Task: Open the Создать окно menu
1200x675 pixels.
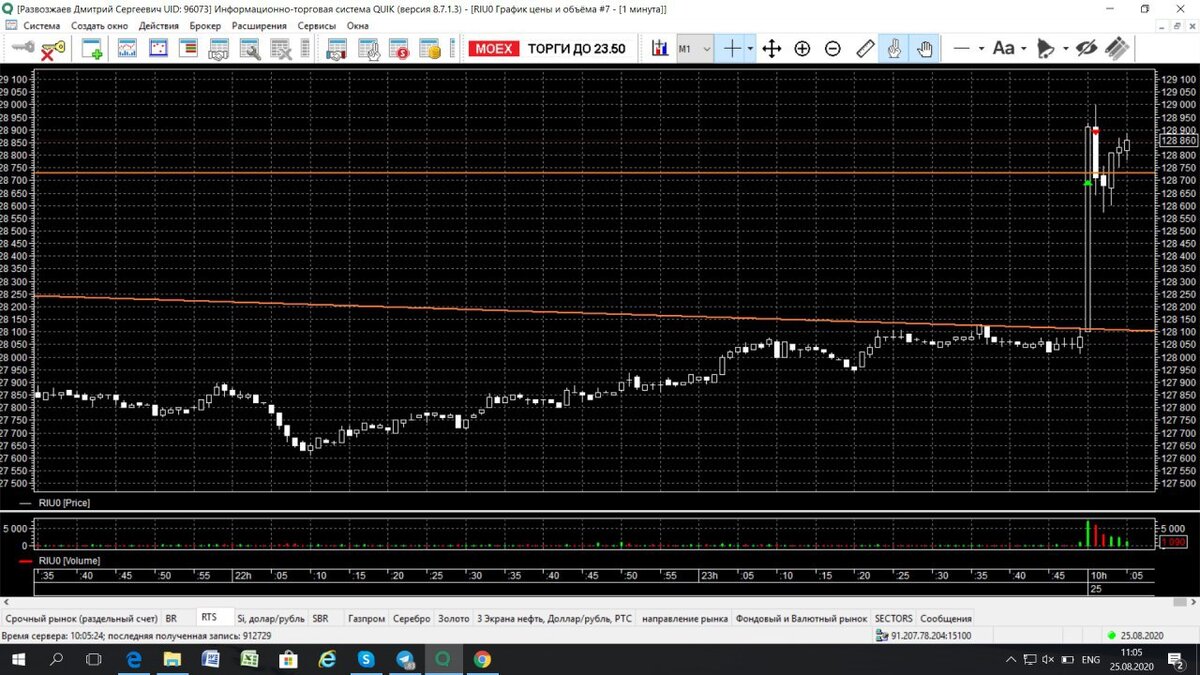Action: click(100, 26)
